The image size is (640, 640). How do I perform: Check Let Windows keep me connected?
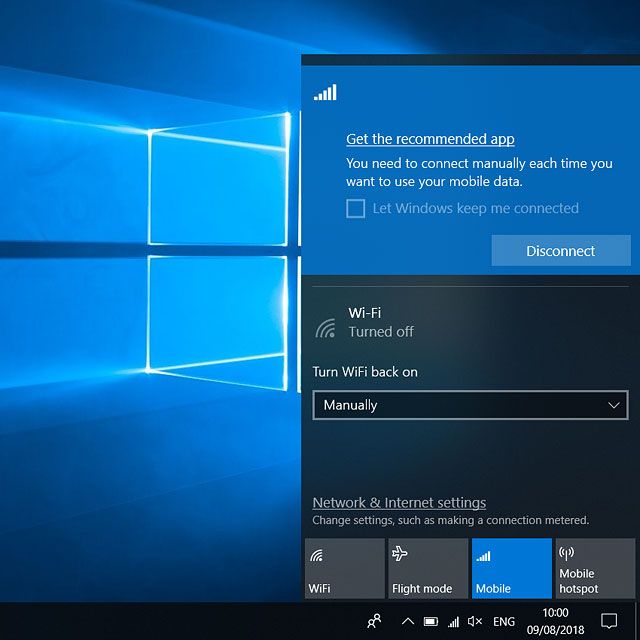tap(355, 208)
